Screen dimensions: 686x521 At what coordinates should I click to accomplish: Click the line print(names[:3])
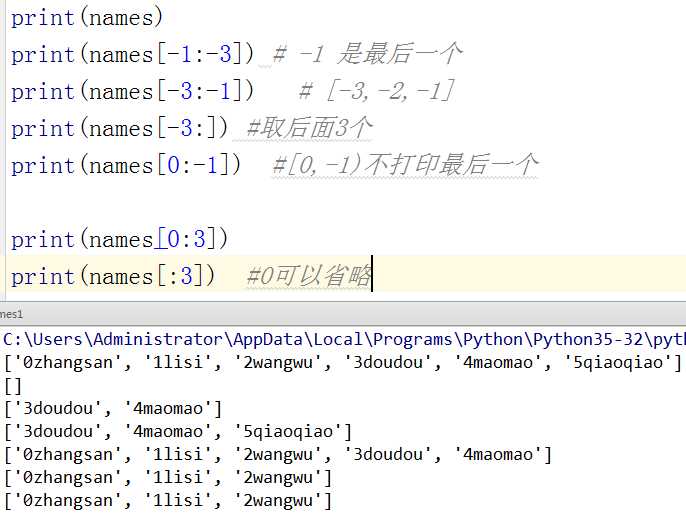coord(113,277)
